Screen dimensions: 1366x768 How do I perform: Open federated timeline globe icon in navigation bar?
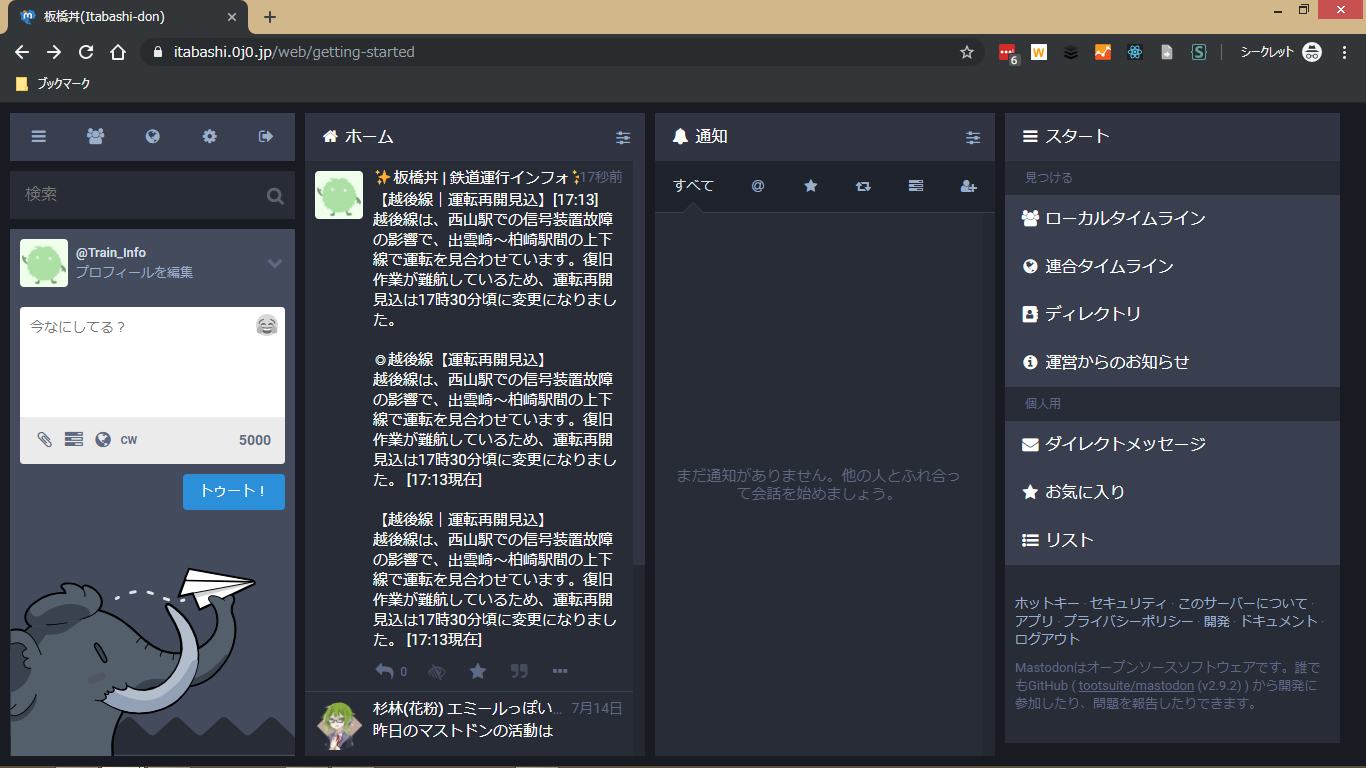[x=152, y=137]
